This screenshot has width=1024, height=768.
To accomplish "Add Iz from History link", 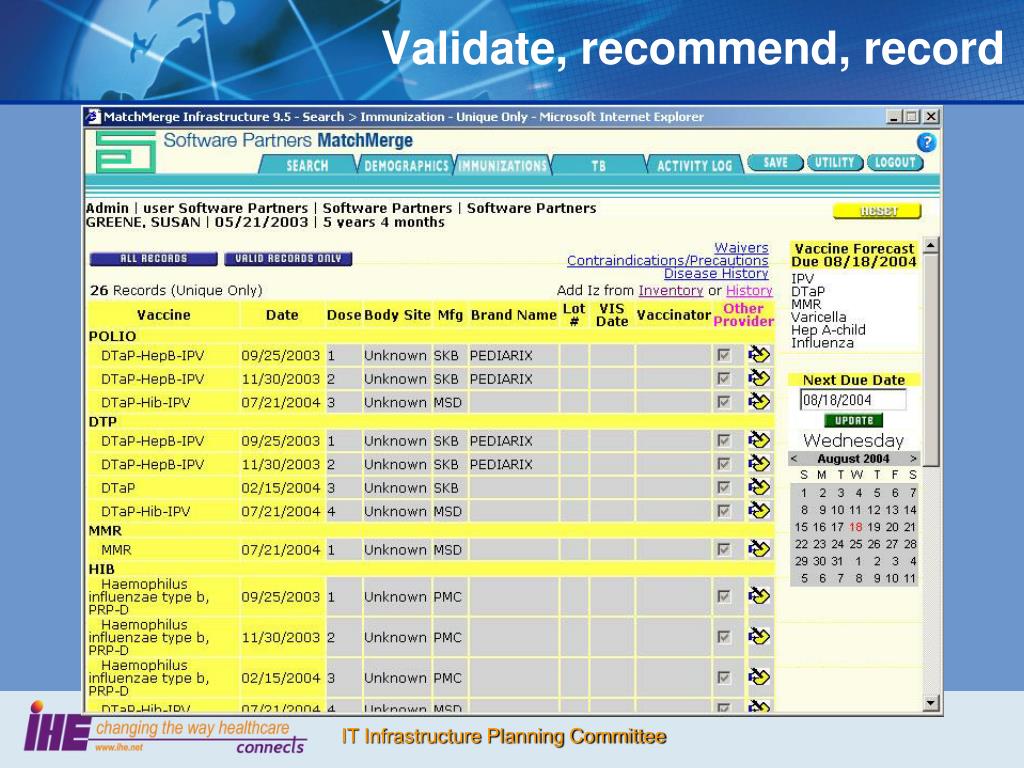I will pyautogui.click(x=749, y=291).
